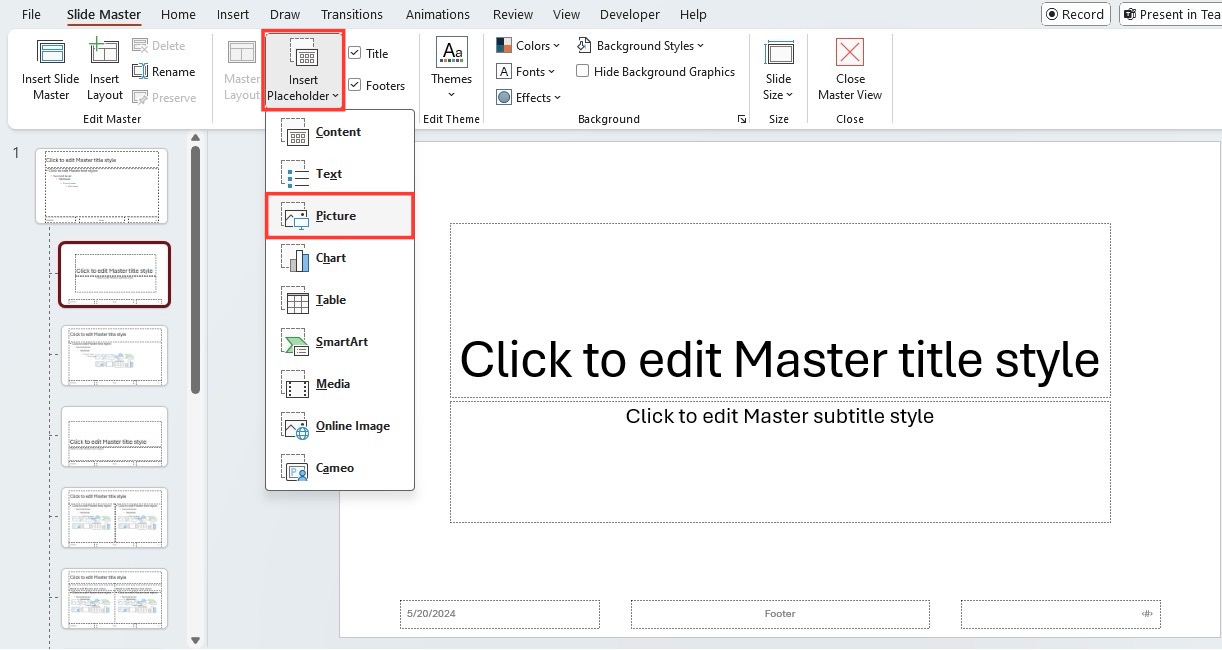Click the Rename button in Edit Master
Image resolution: width=1222 pixels, height=650 pixels.
(164, 72)
